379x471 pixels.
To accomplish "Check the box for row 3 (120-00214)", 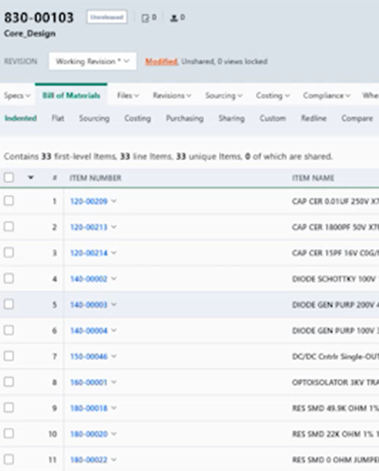I will click(x=9, y=252).
